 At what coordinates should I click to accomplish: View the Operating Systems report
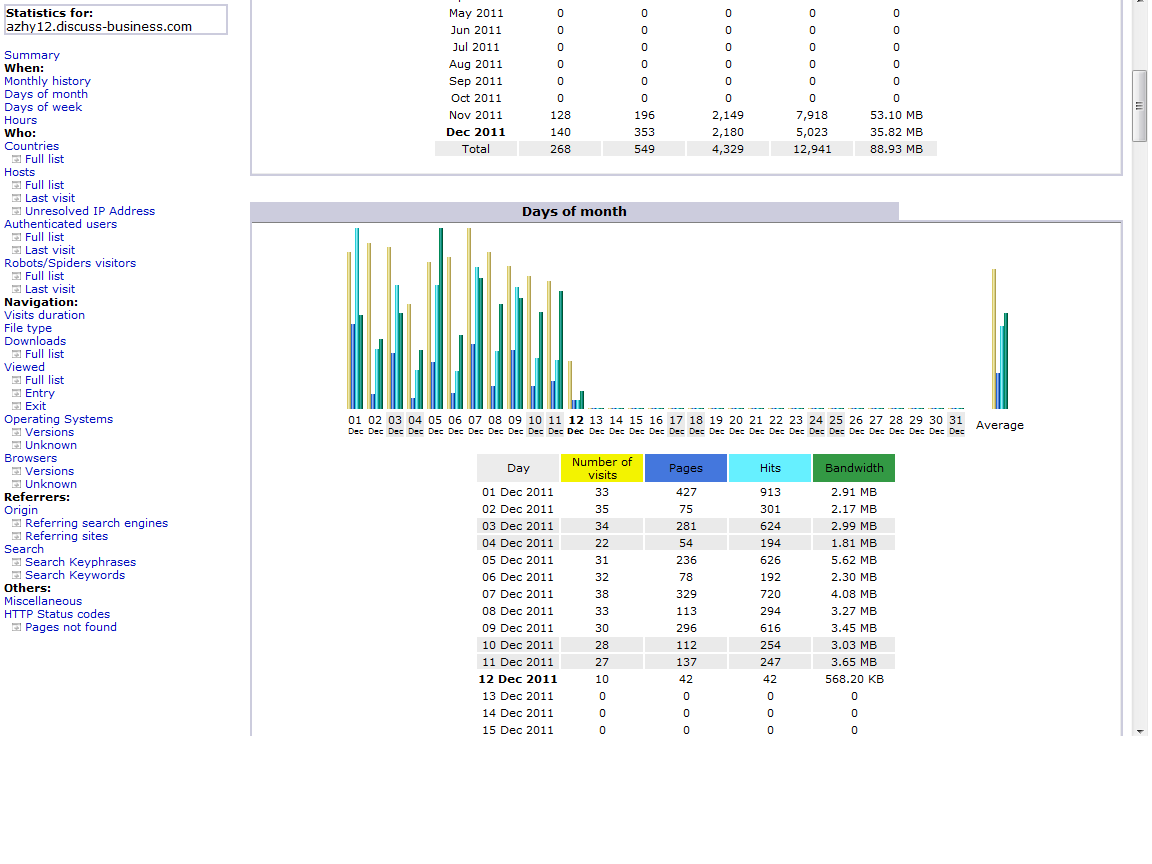point(58,420)
